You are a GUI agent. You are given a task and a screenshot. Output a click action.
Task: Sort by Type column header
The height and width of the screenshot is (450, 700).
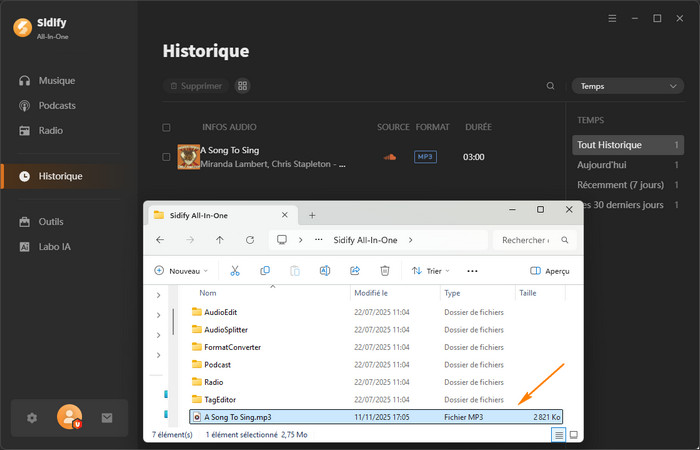452,293
